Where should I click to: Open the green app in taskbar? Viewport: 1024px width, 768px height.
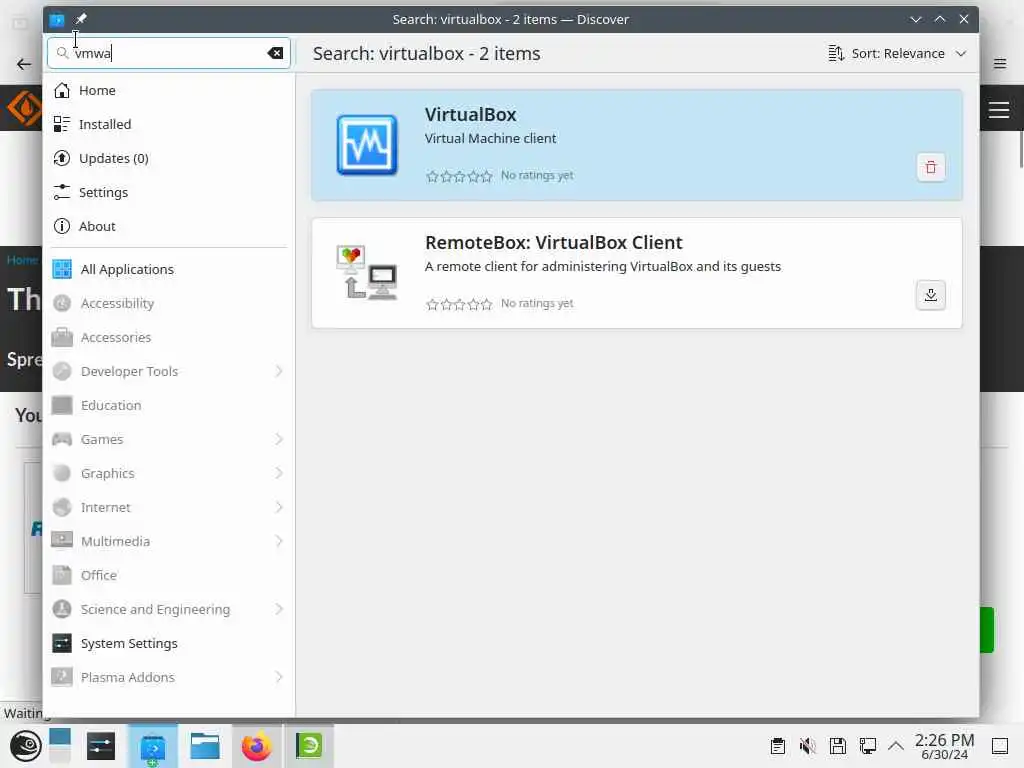(x=309, y=746)
